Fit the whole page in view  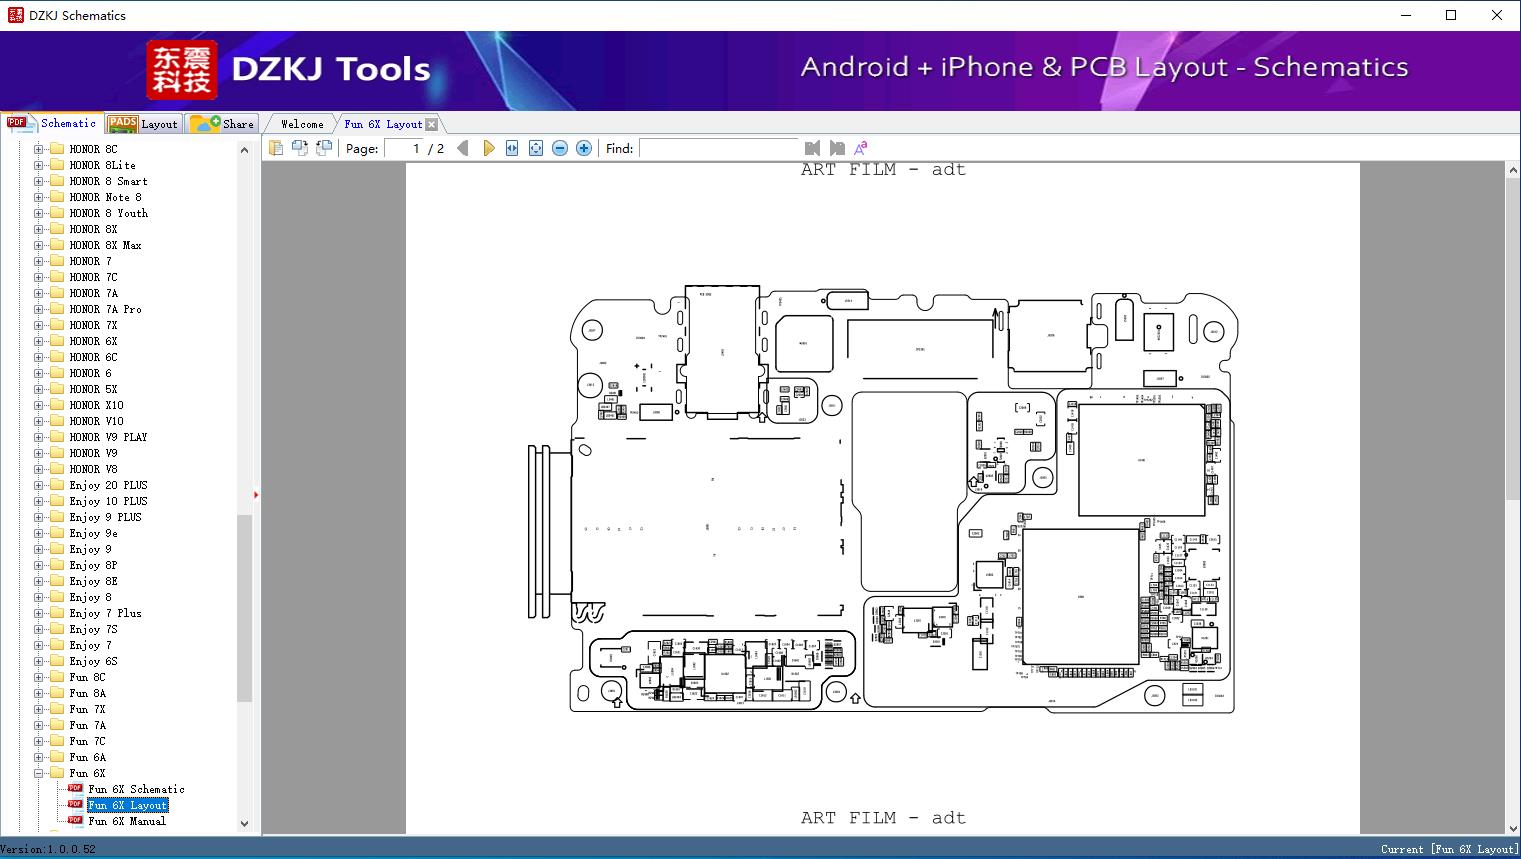point(536,148)
